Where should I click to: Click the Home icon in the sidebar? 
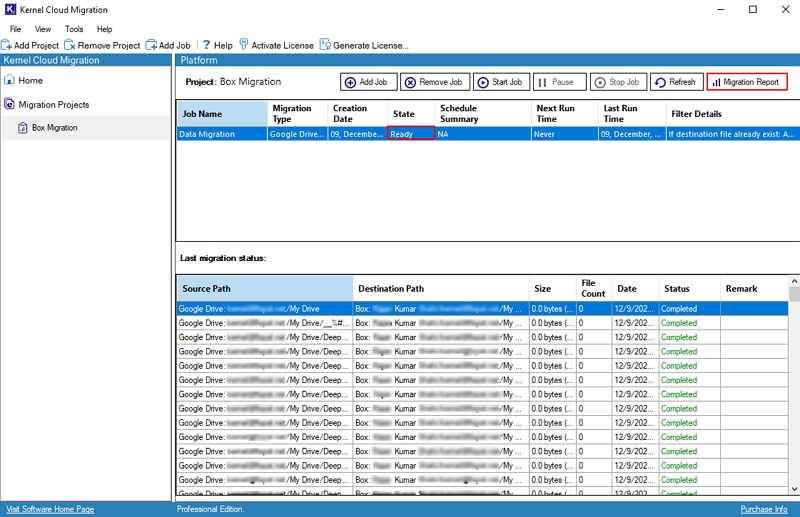point(9,80)
